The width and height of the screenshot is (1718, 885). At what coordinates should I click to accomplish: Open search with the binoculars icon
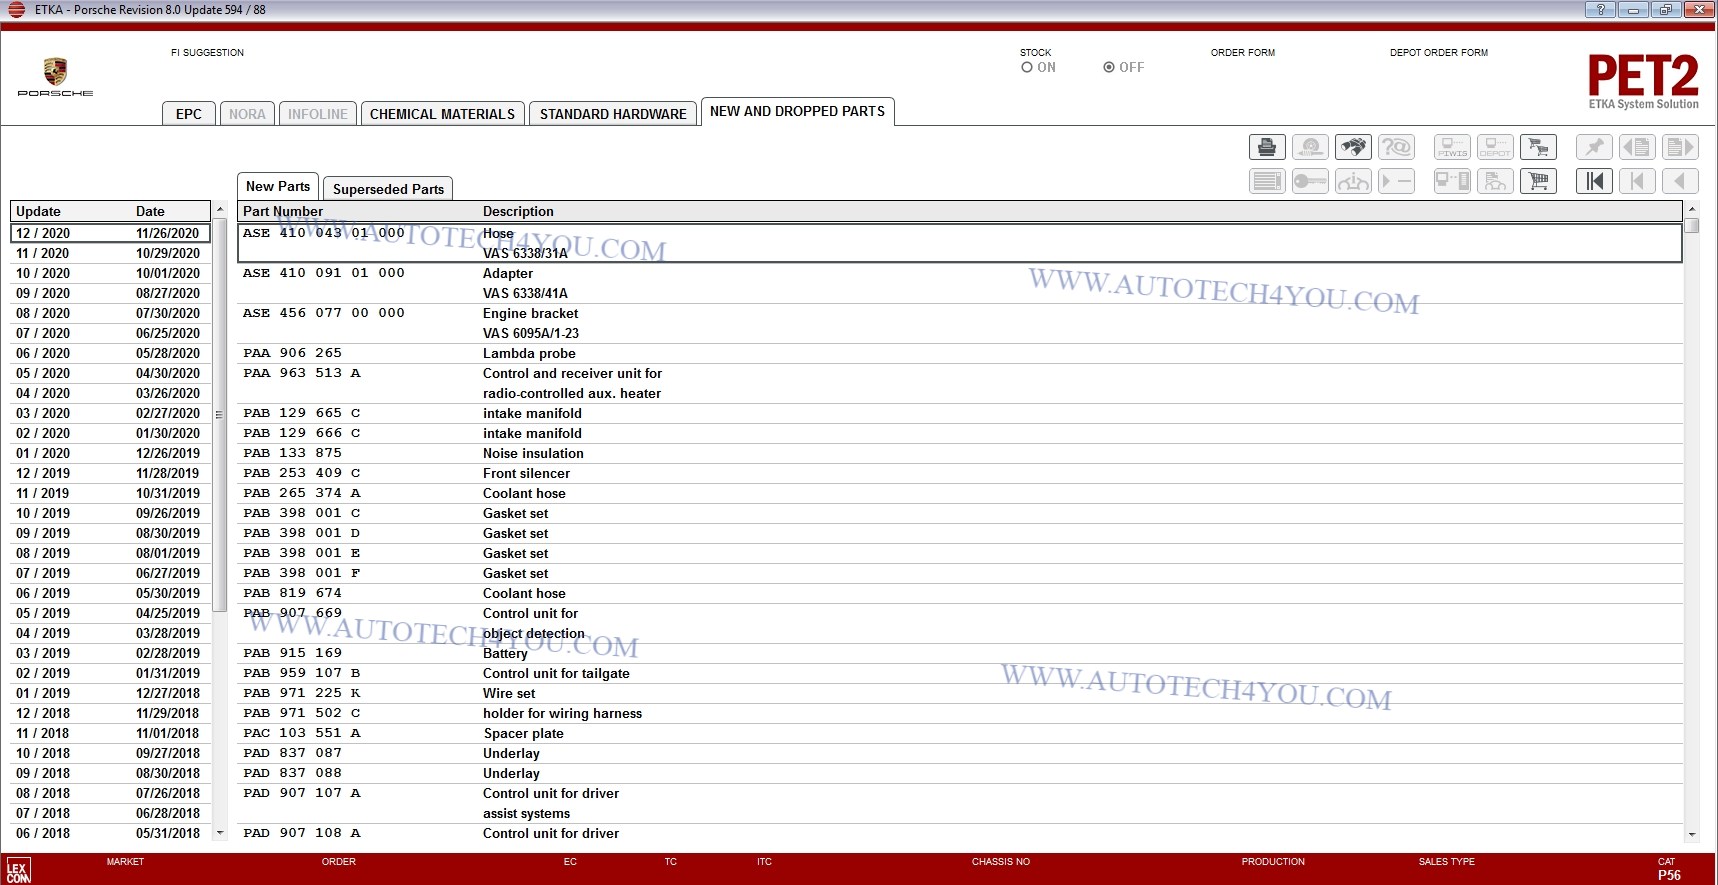coord(1353,148)
